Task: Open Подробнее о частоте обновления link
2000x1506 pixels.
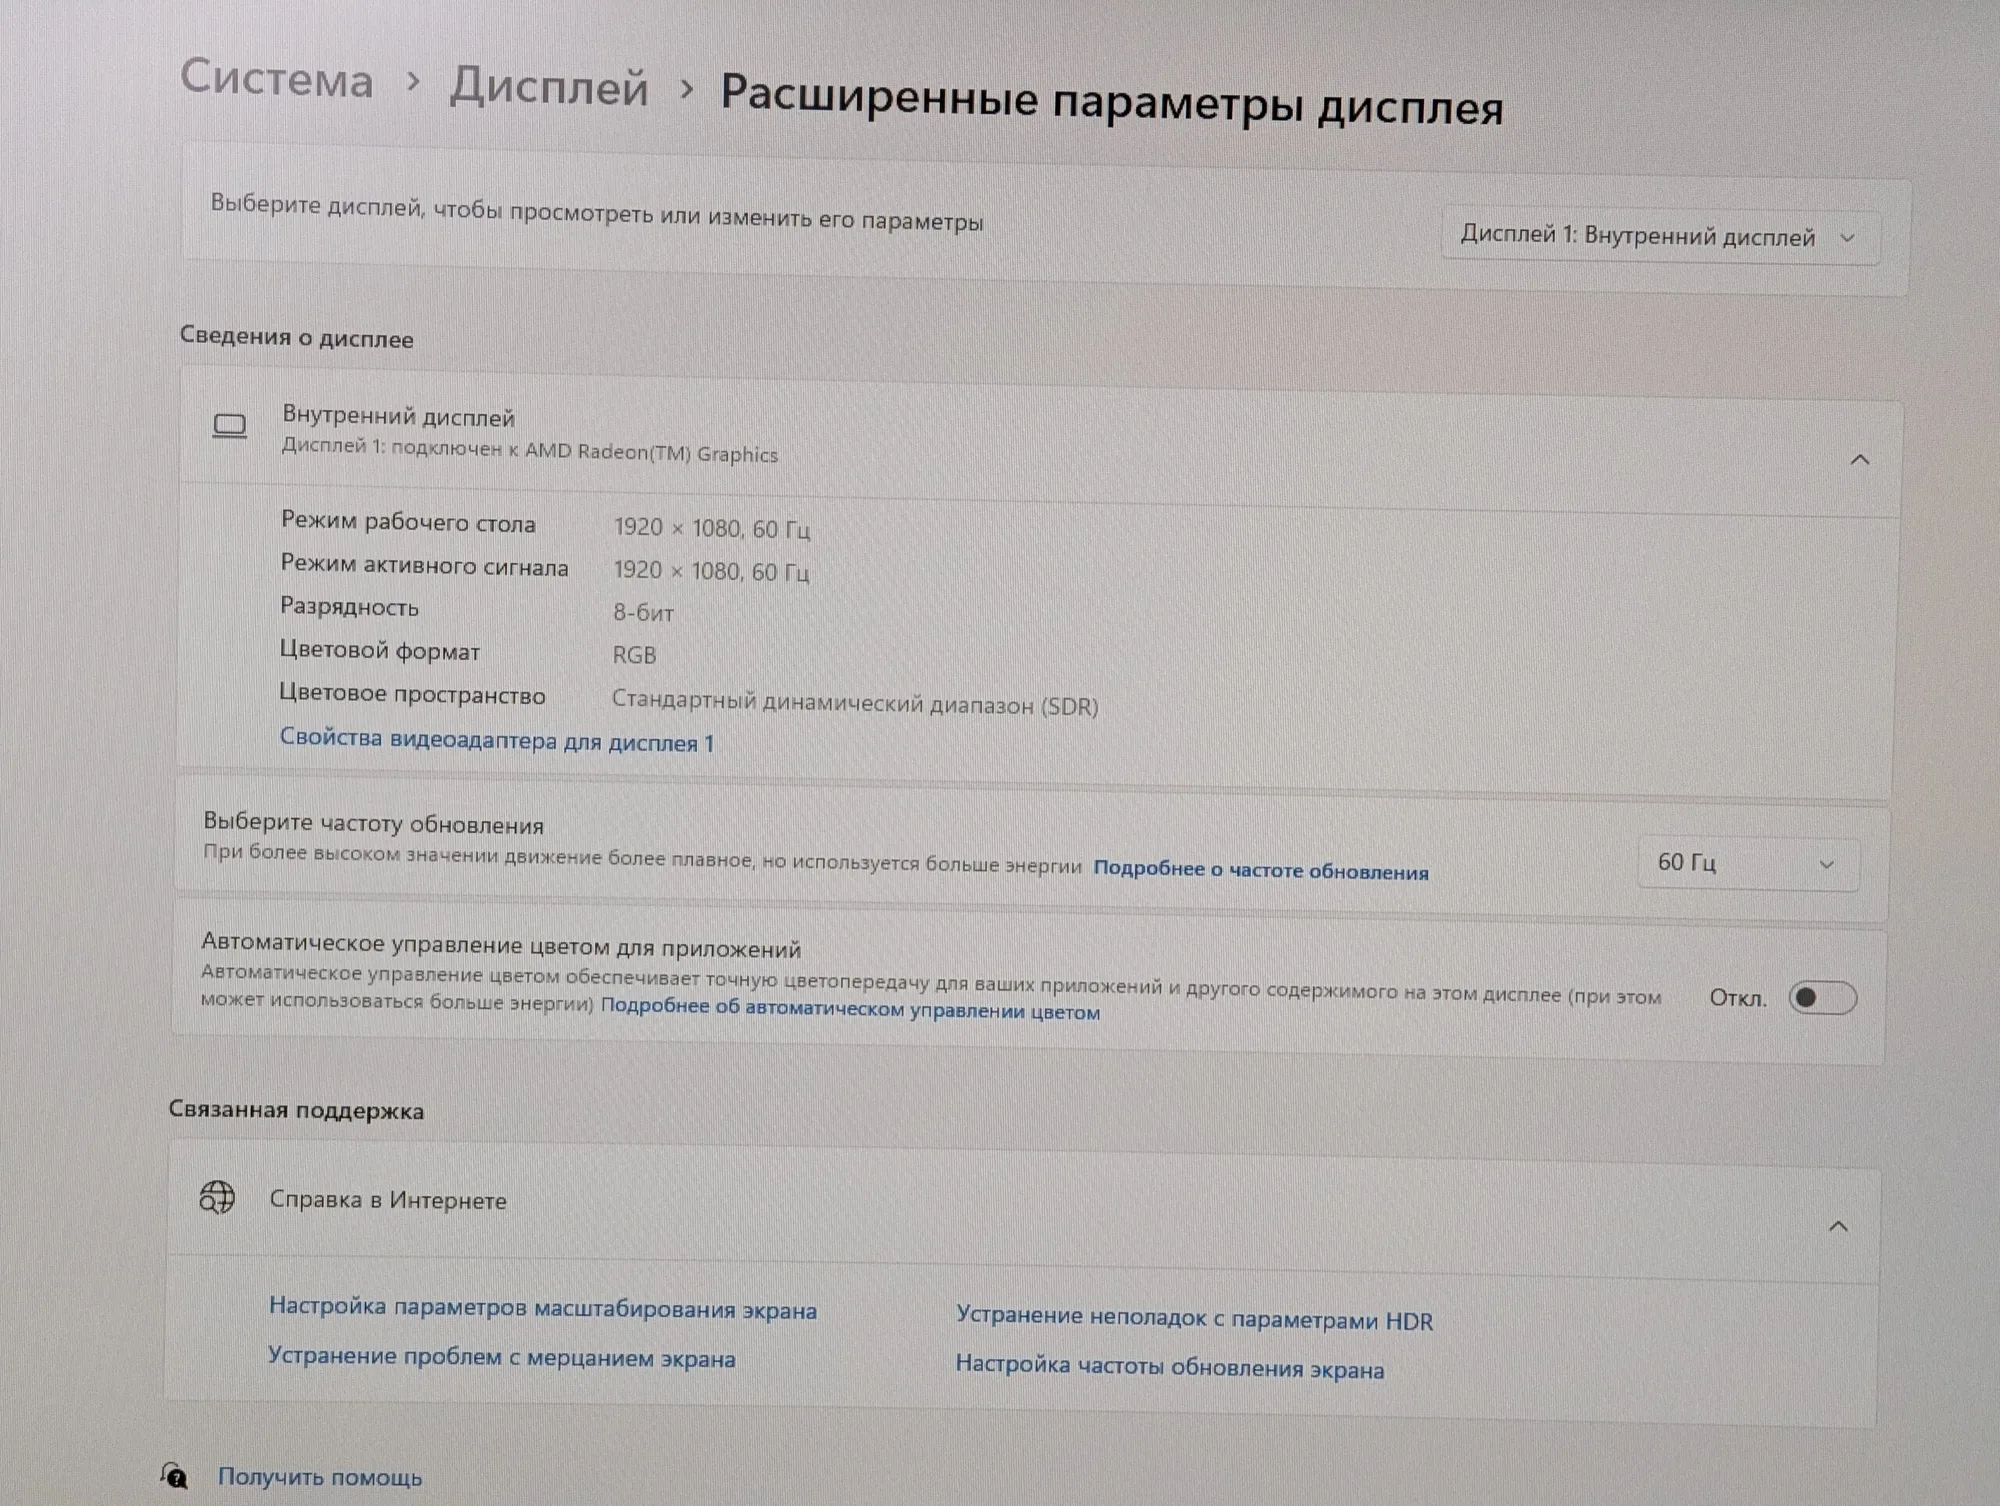Action: pos(1261,870)
